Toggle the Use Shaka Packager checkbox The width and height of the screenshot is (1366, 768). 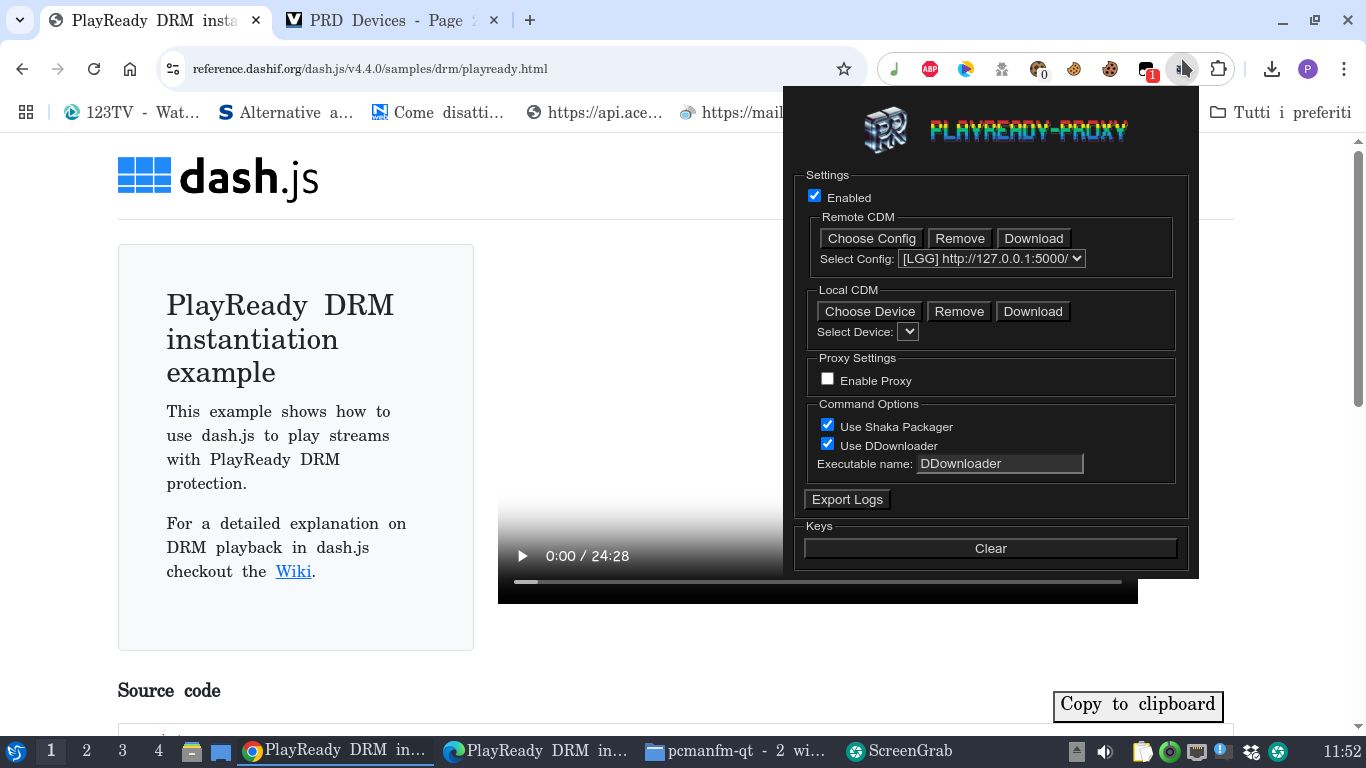click(x=827, y=425)
